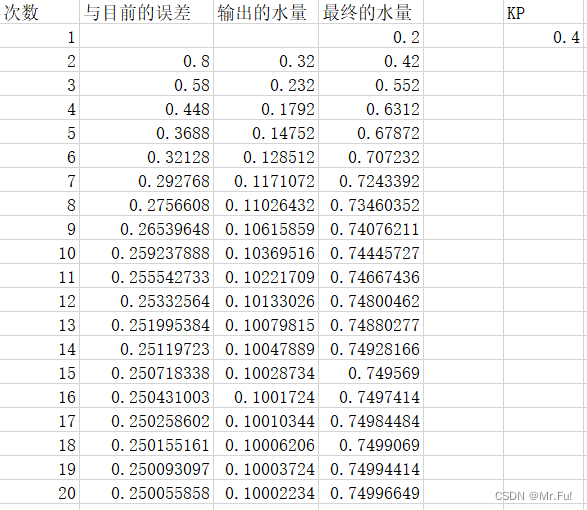Click the cell showing 0.73460352
The image size is (587, 510).
pyautogui.click(x=371, y=204)
